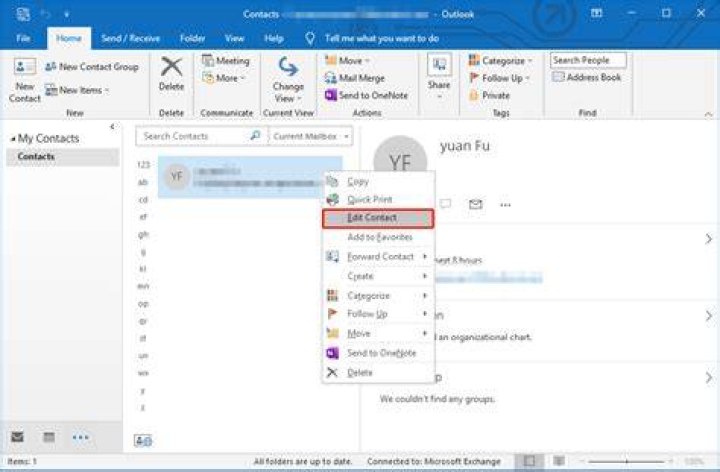Viewport: 720px width, 472px height.
Task: Click the email envelope icon in contact card
Action: tap(476, 204)
